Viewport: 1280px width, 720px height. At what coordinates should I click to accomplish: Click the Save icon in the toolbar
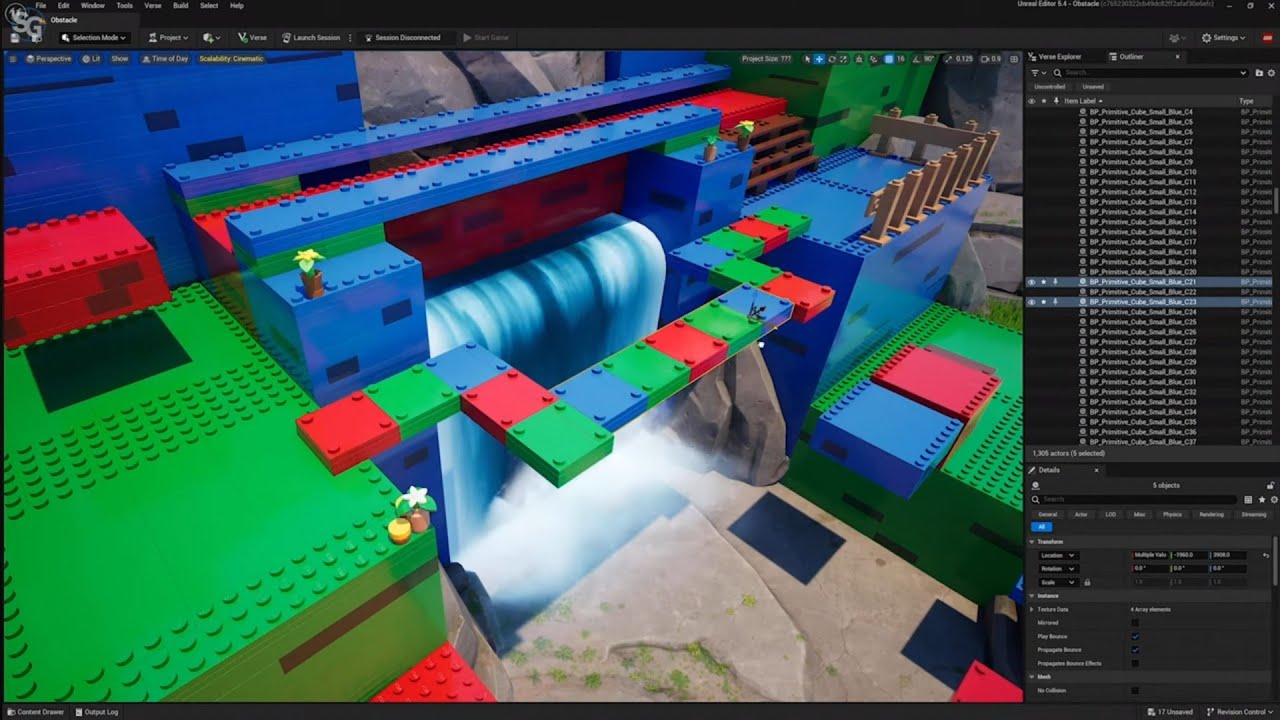(x=15, y=37)
